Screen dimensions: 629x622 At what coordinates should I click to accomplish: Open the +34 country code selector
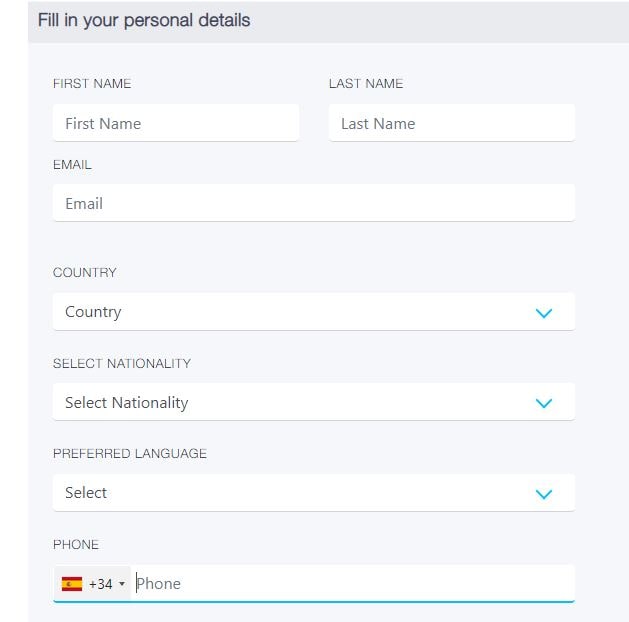[92, 584]
